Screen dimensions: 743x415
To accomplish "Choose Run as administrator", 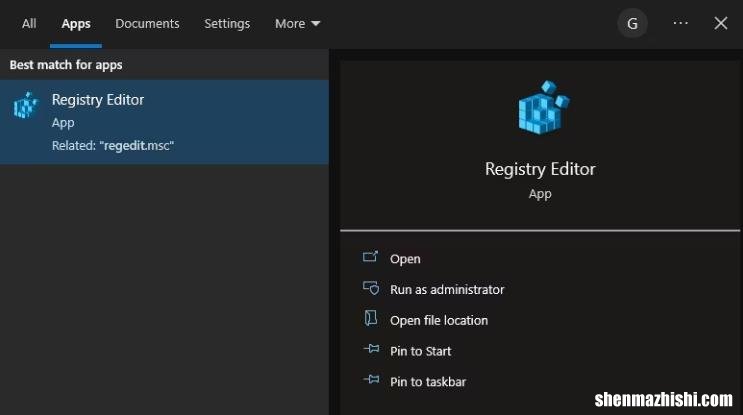I will pos(447,289).
